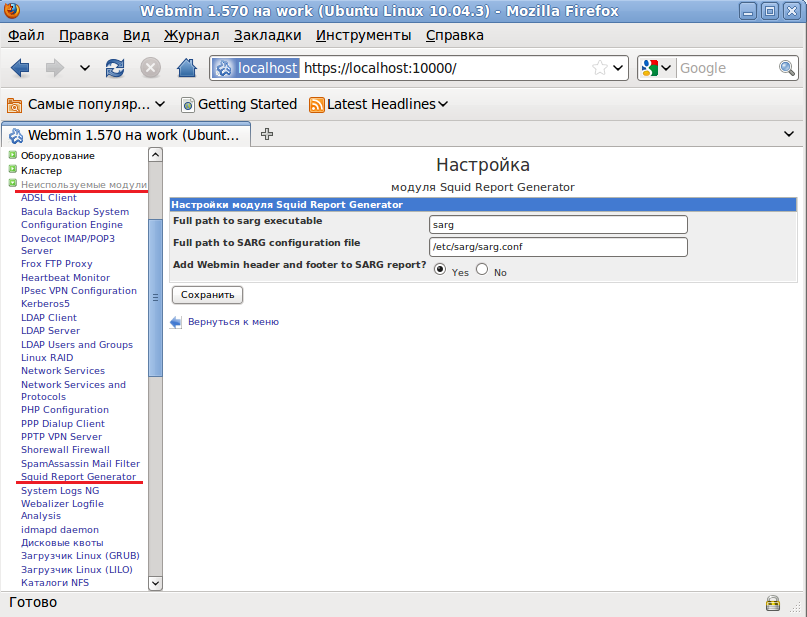Viewport: 807px width, 617px height.
Task: Open the Загрузчик Linux (GRUB) module
Action: [80, 555]
